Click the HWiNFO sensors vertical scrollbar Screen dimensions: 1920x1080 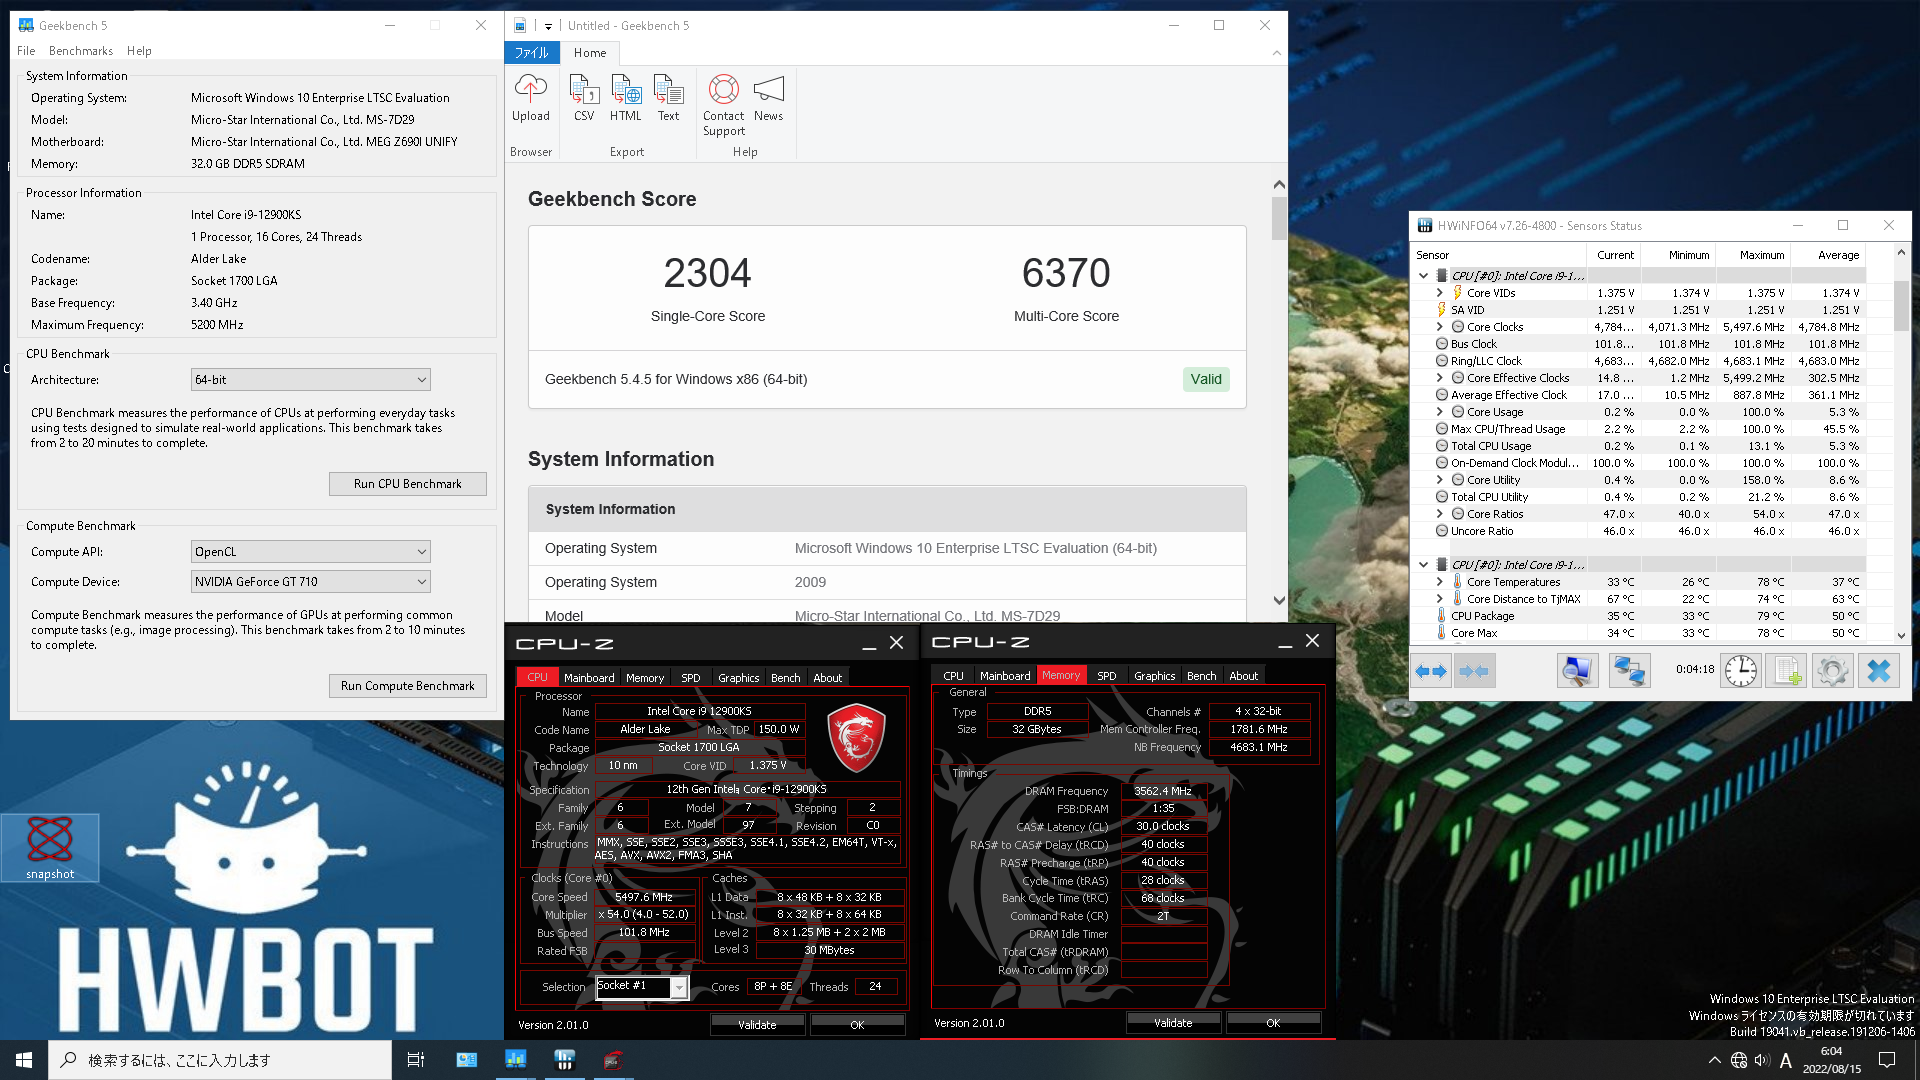coord(1901,444)
